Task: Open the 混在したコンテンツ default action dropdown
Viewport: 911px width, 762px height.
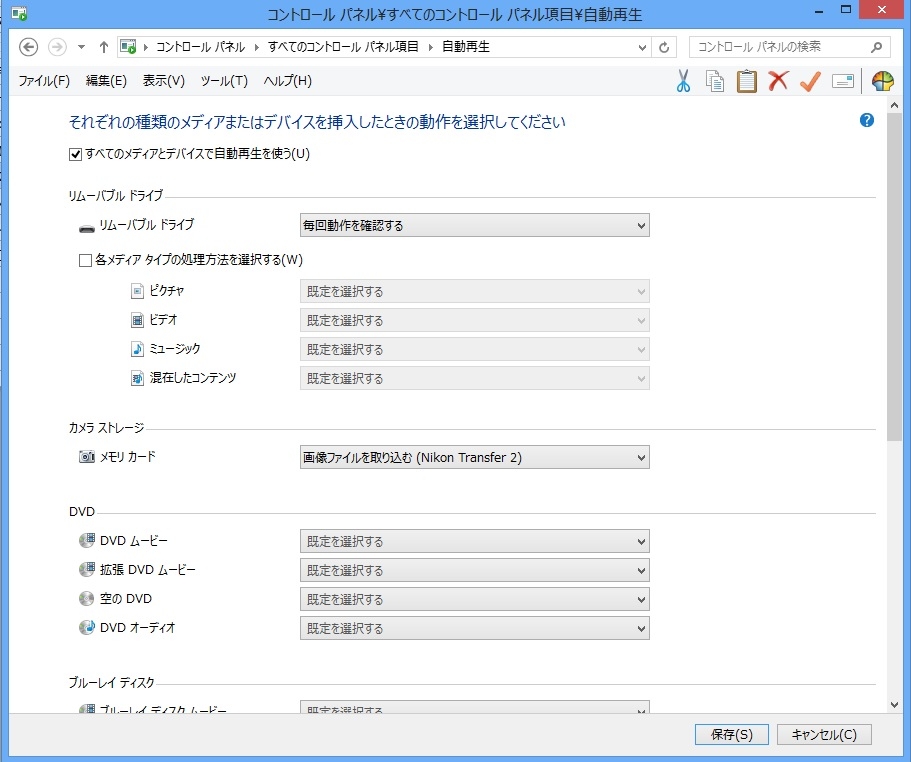Action: tap(475, 379)
